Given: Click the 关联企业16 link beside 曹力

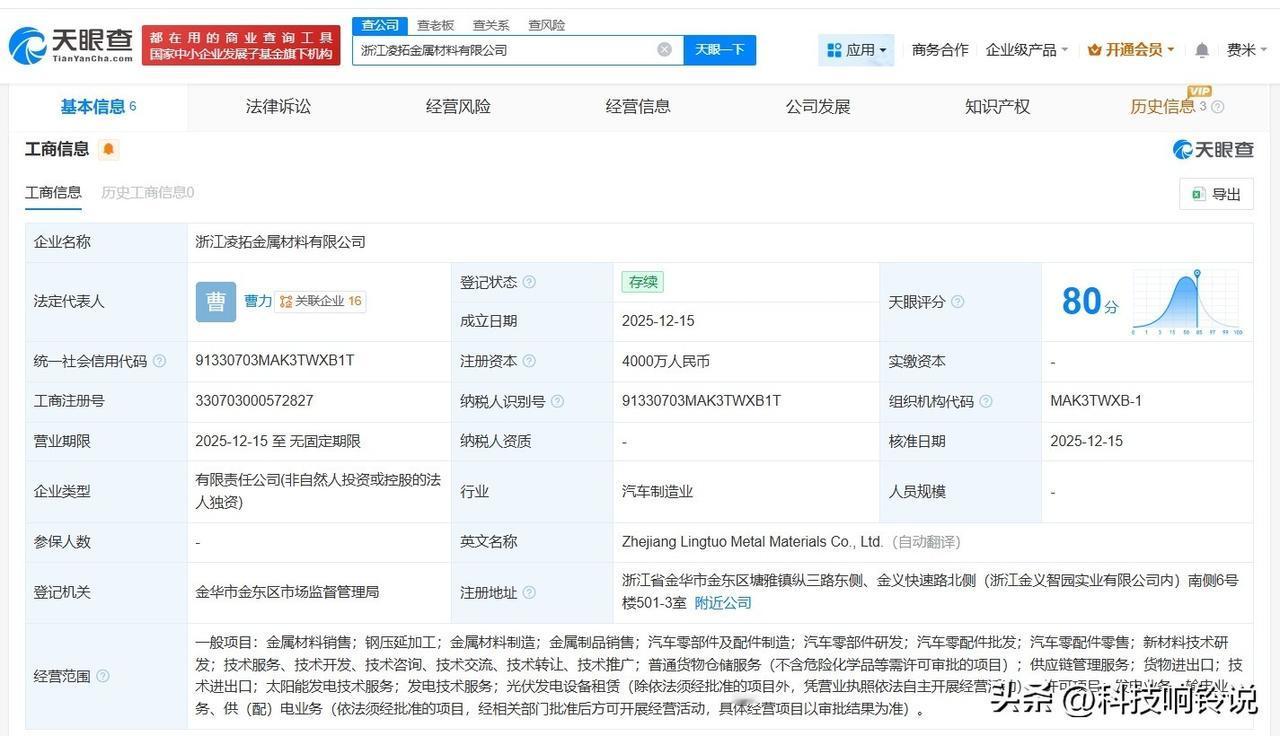Looking at the screenshot, I should click(320, 301).
